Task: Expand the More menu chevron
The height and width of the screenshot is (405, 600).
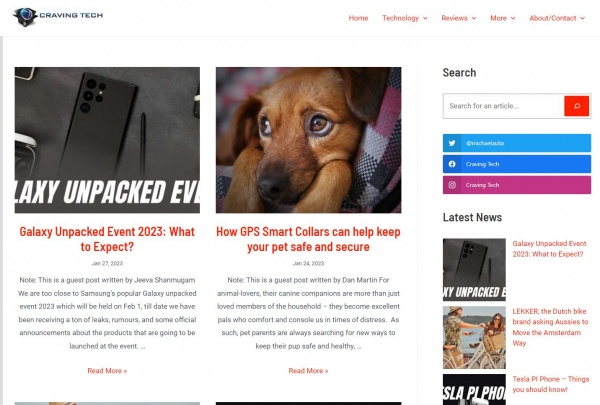Action: pyautogui.click(x=513, y=18)
